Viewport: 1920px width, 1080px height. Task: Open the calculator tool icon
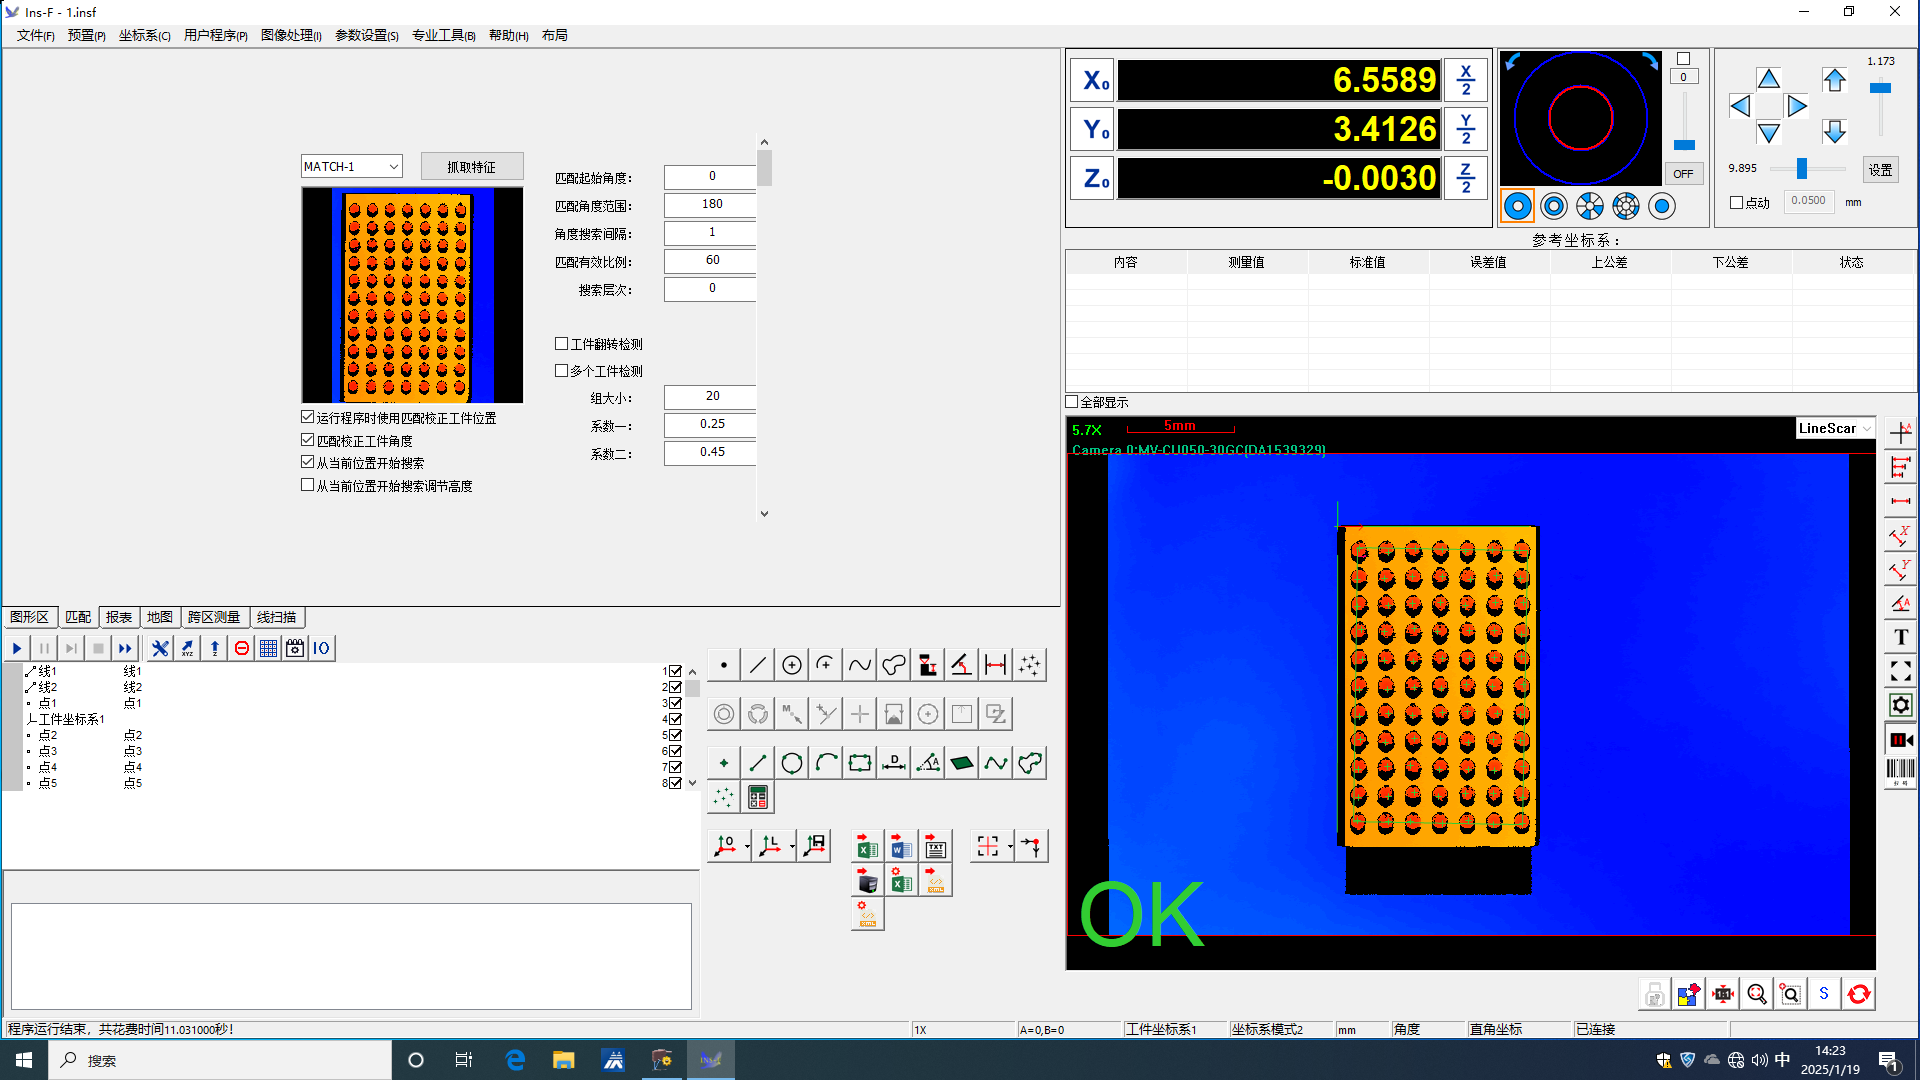(758, 797)
